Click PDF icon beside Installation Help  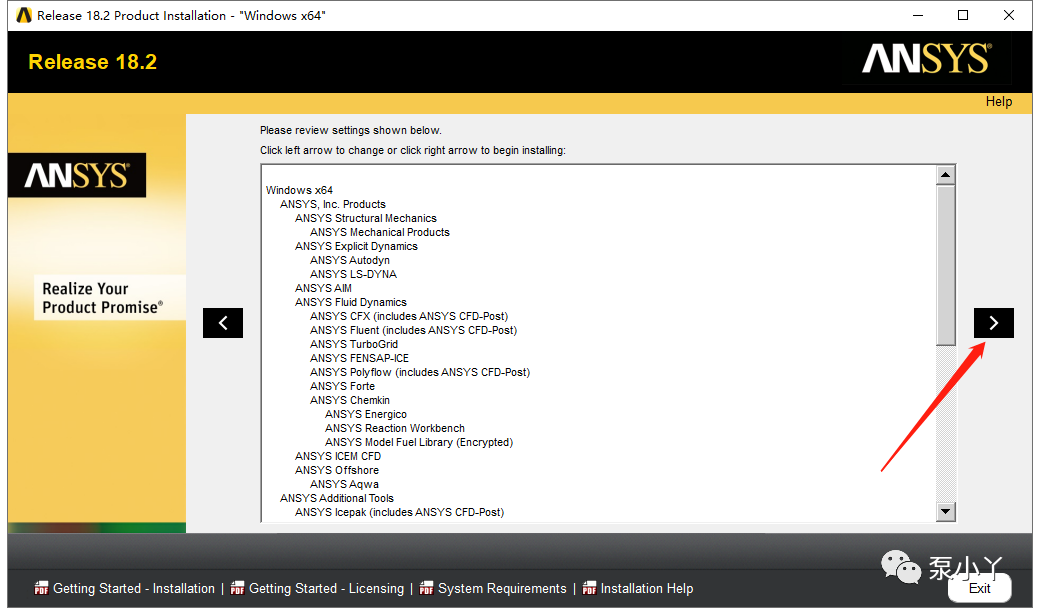coord(589,588)
